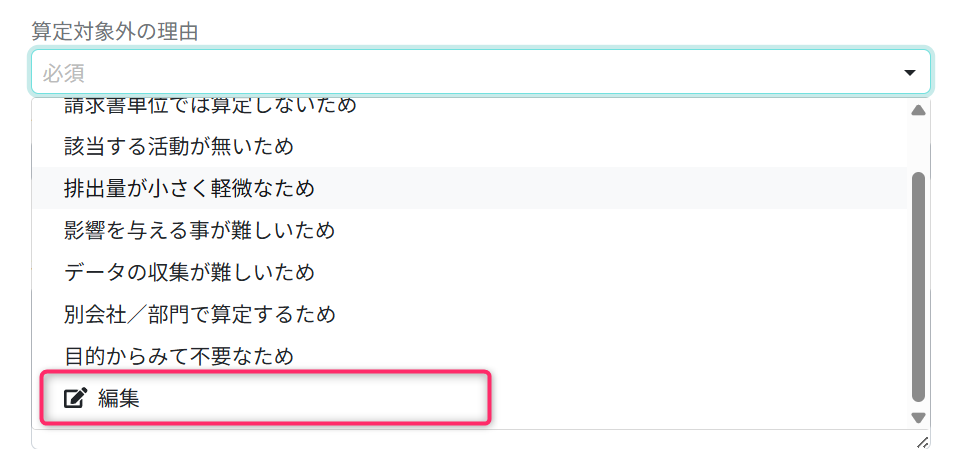Choose 該当する活動が無いため from the list
The width and height of the screenshot is (959, 449).
178,147
